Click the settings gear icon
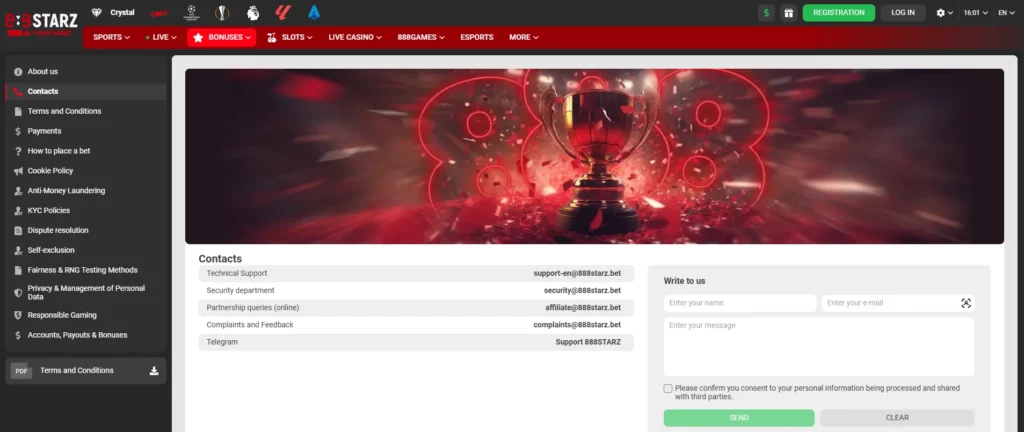 940,12
